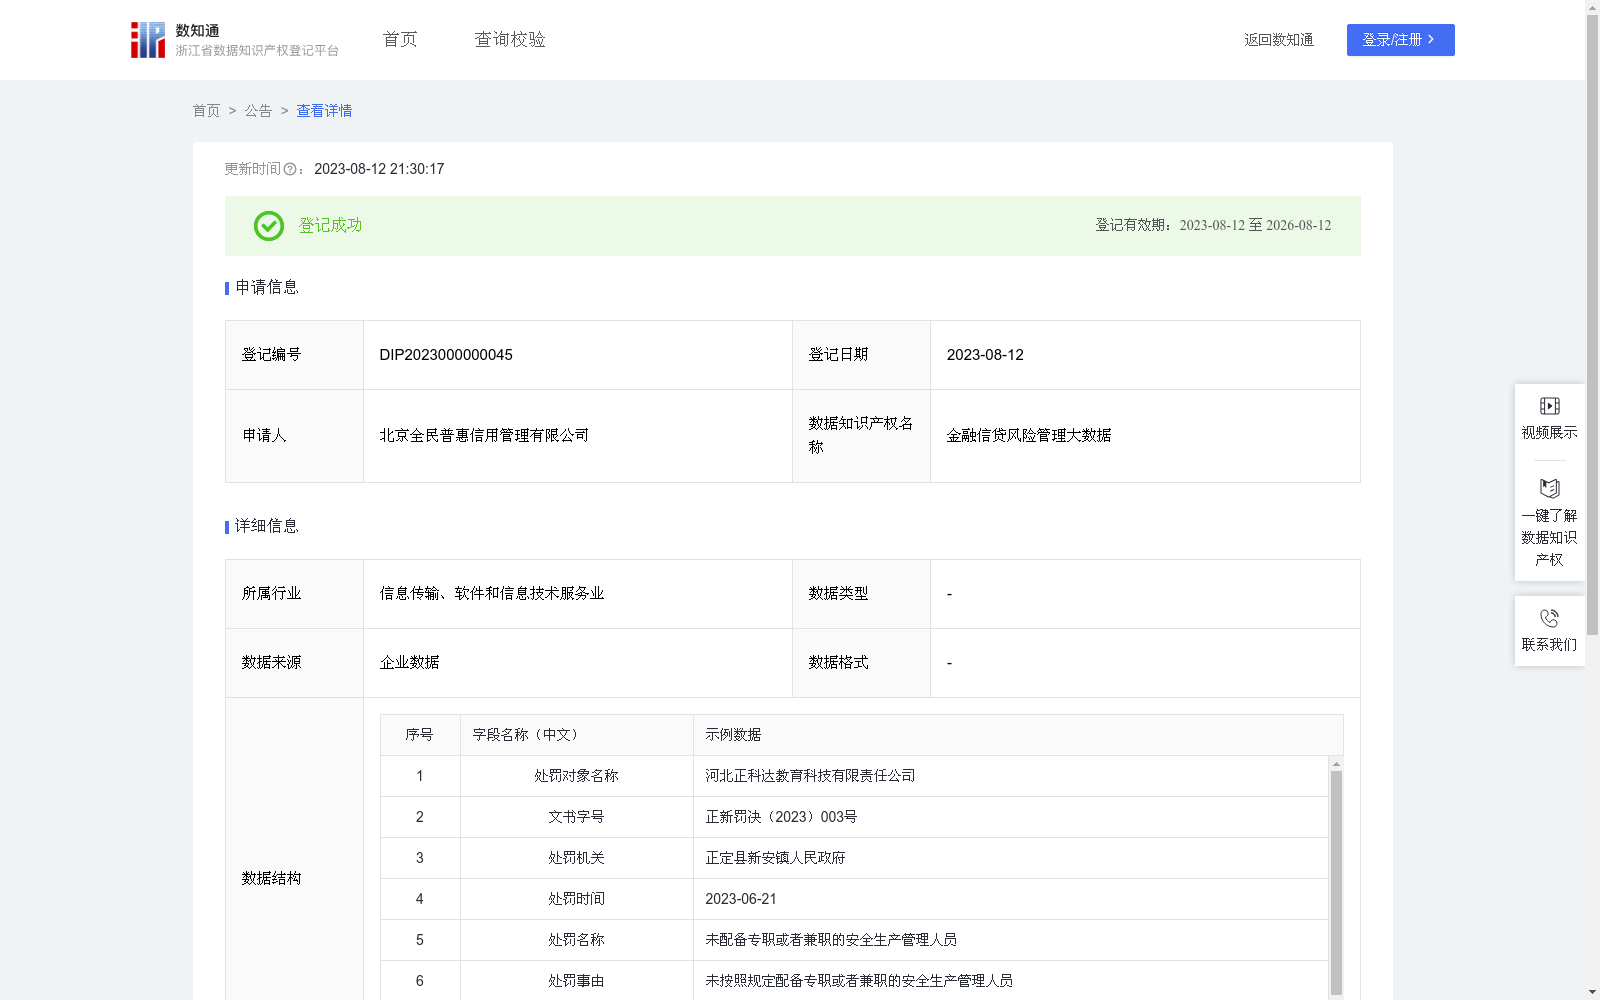This screenshot has height=1000, width=1600.
Task: Open the 查询校验 nav menu
Action: pyautogui.click(x=510, y=40)
